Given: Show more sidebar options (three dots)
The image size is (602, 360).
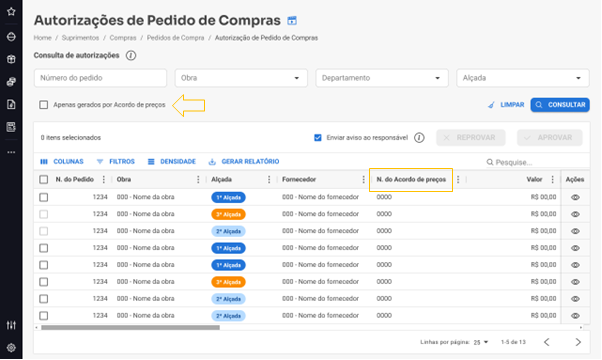Looking at the screenshot, I should pos(11,152).
